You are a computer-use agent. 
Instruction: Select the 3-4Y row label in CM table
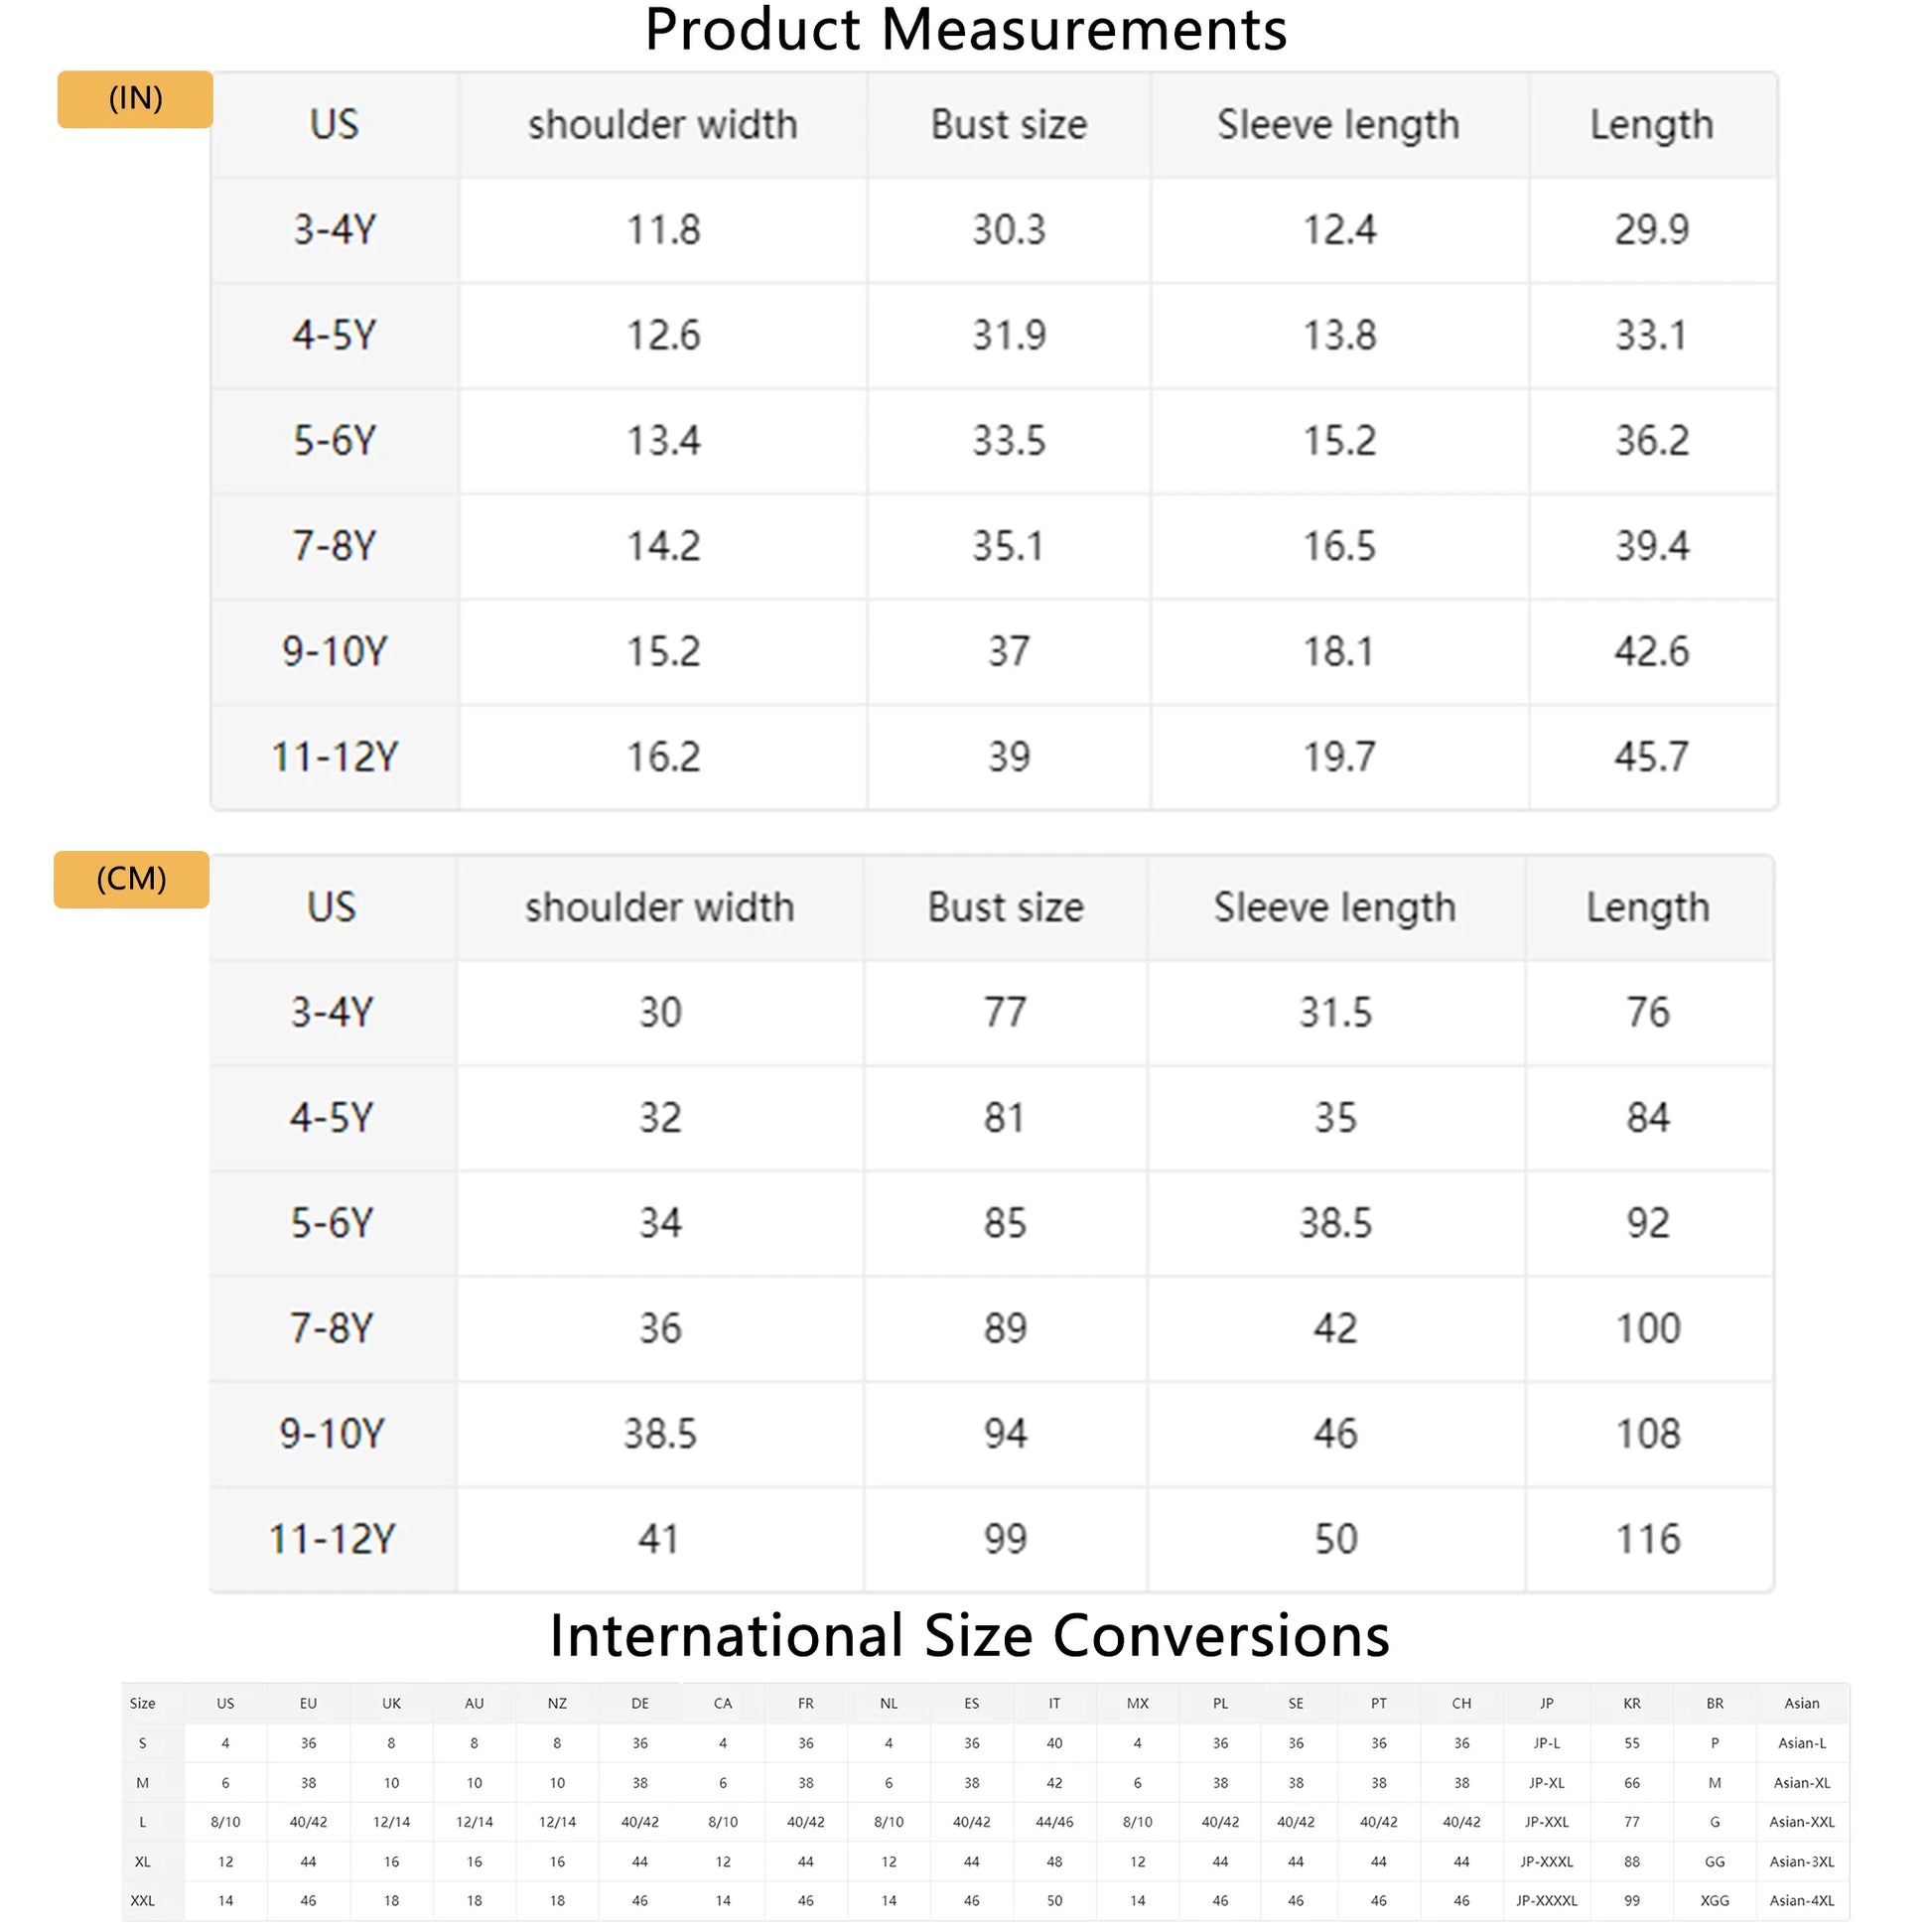pos(332,1012)
